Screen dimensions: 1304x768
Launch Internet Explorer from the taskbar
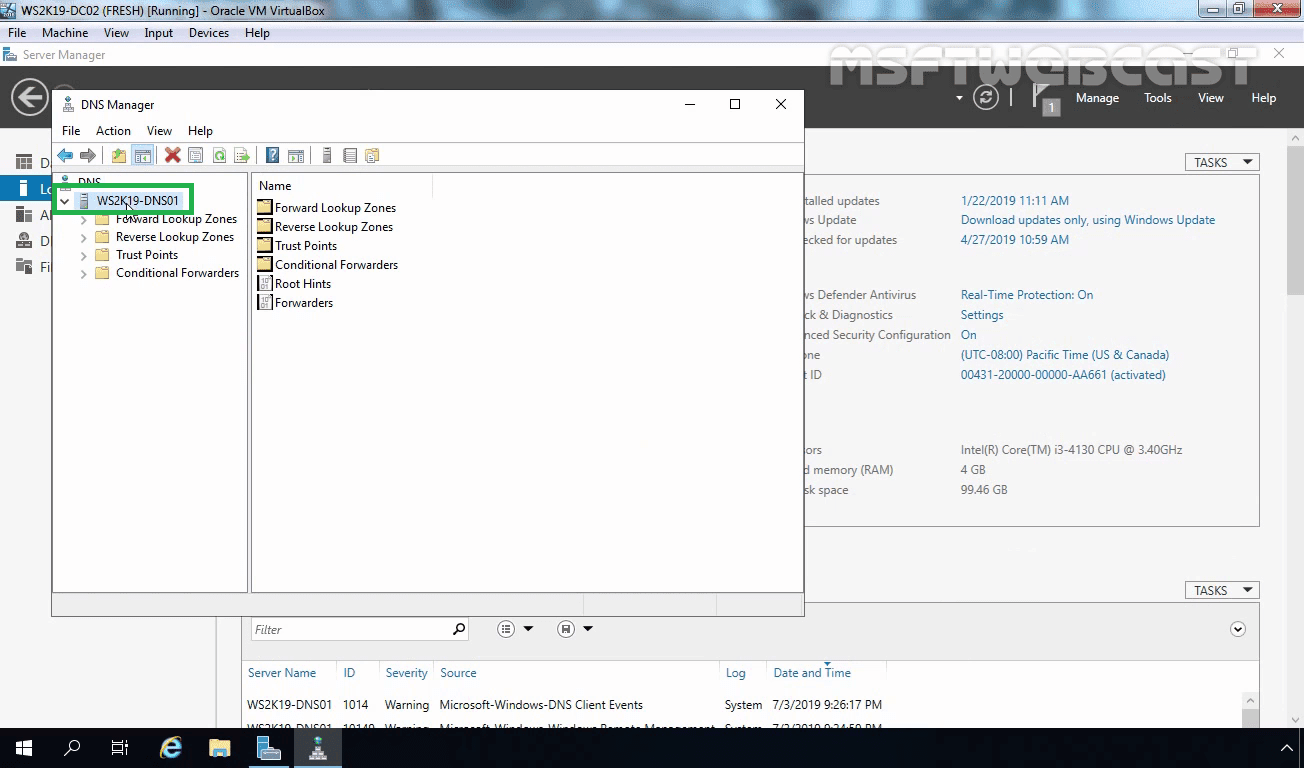(x=171, y=748)
